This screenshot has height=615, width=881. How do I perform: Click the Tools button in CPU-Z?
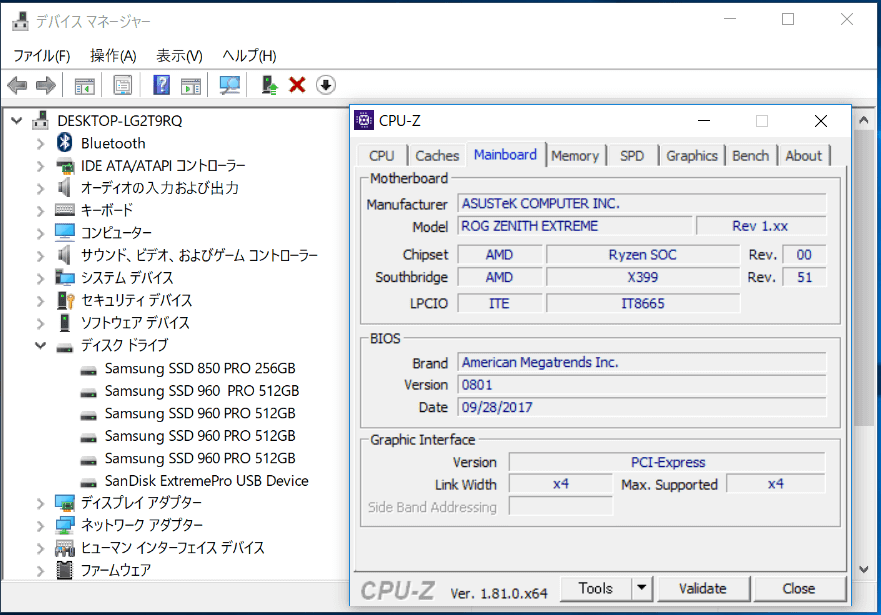(x=596, y=589)
